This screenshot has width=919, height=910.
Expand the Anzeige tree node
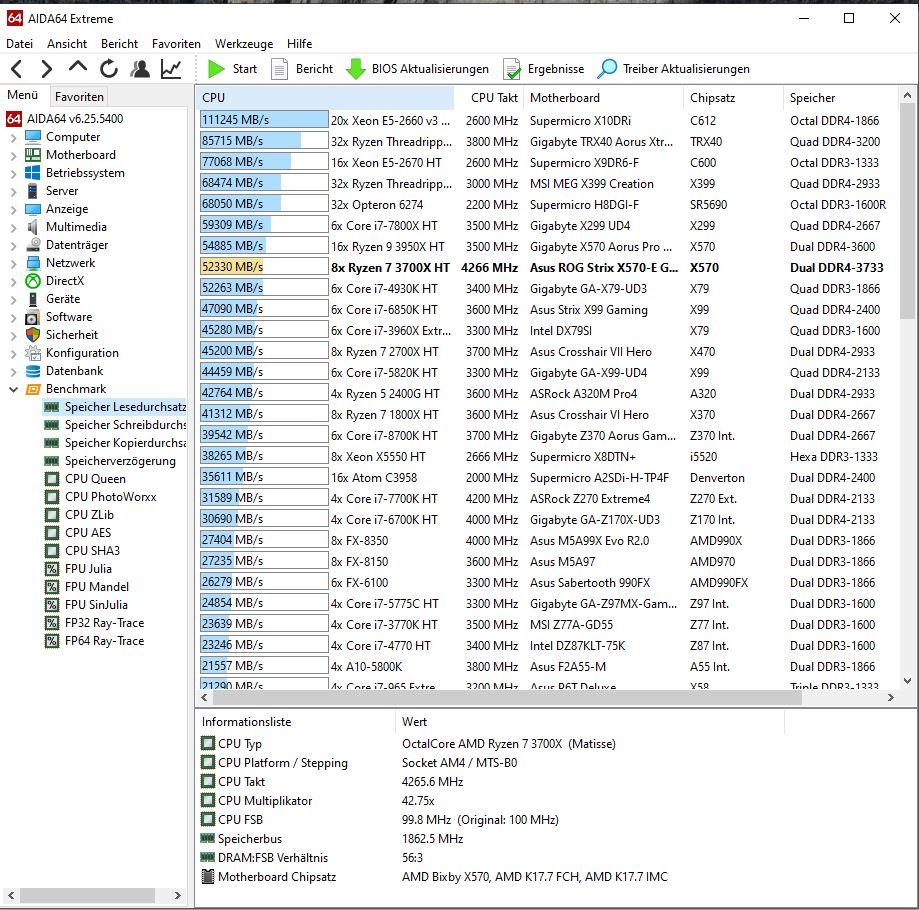coord(13,209)
